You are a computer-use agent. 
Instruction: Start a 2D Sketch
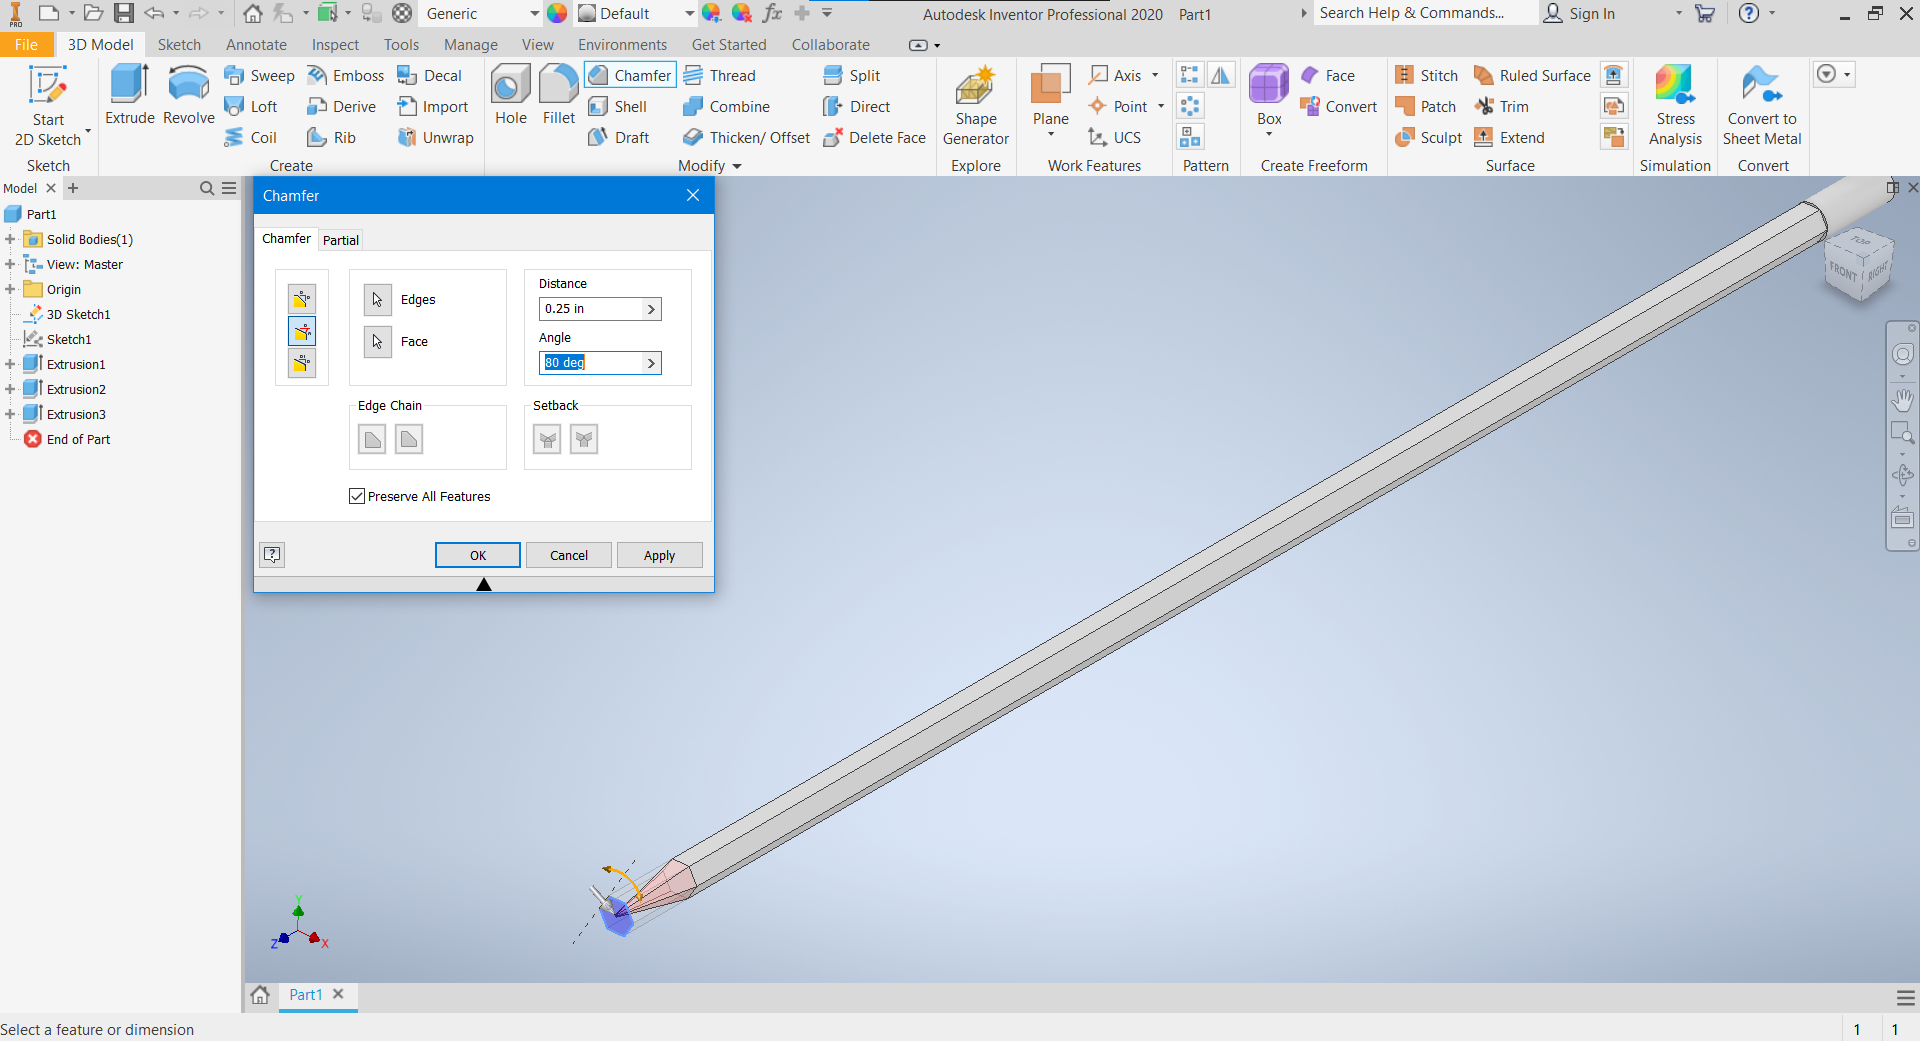[x=48, y=105]
